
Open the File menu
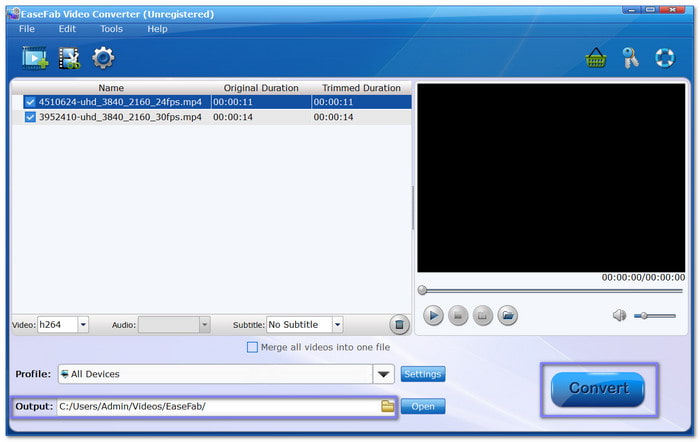click(27, 29)
